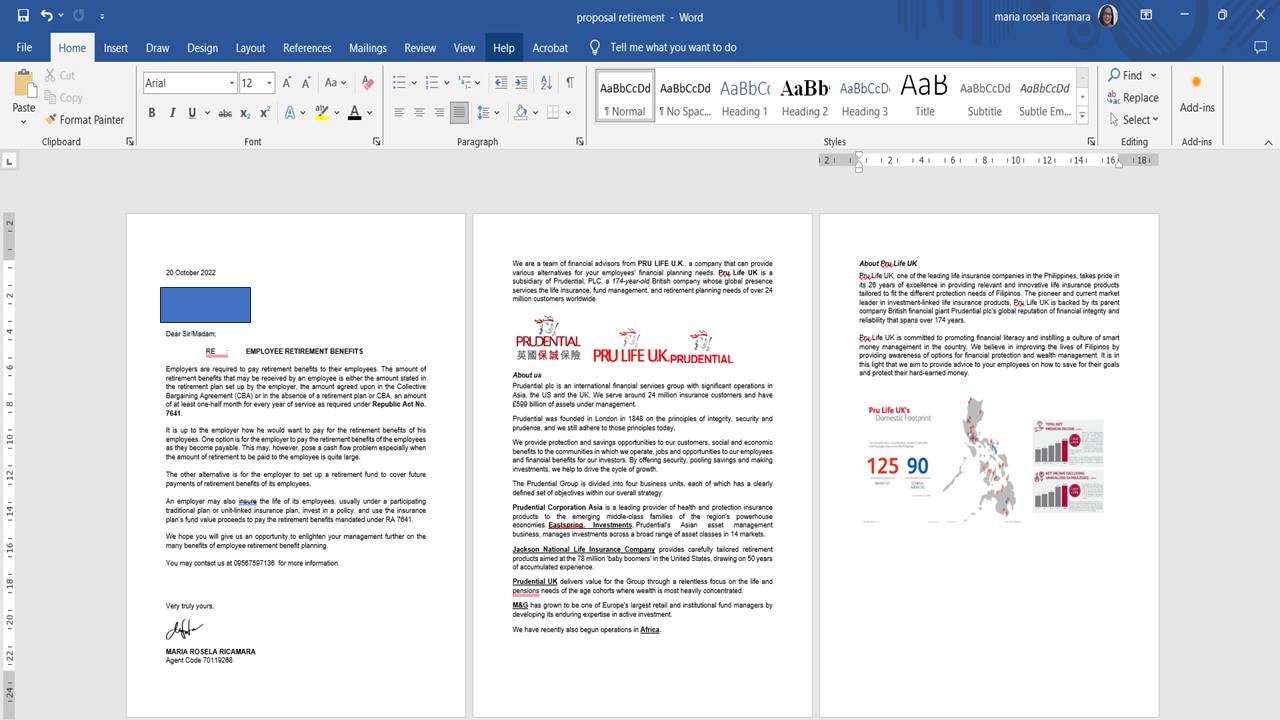Open the Clipboard pane launcher
This screenshot has width=1280, height=720.
click(x=130, y=142)
